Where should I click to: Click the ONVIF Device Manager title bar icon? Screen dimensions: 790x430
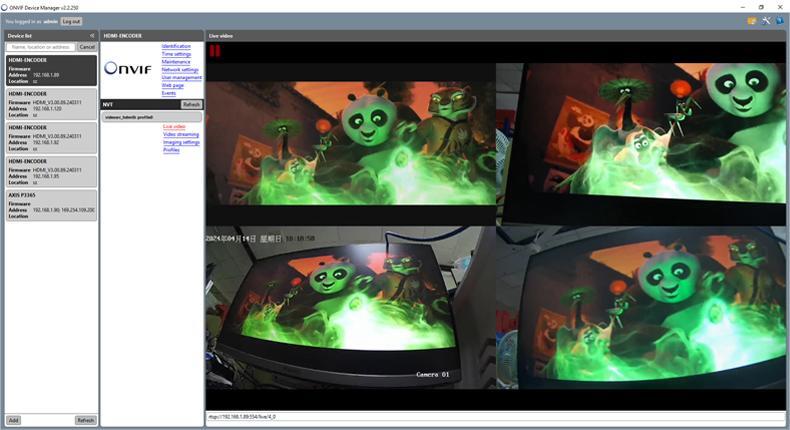pos(4,8)
